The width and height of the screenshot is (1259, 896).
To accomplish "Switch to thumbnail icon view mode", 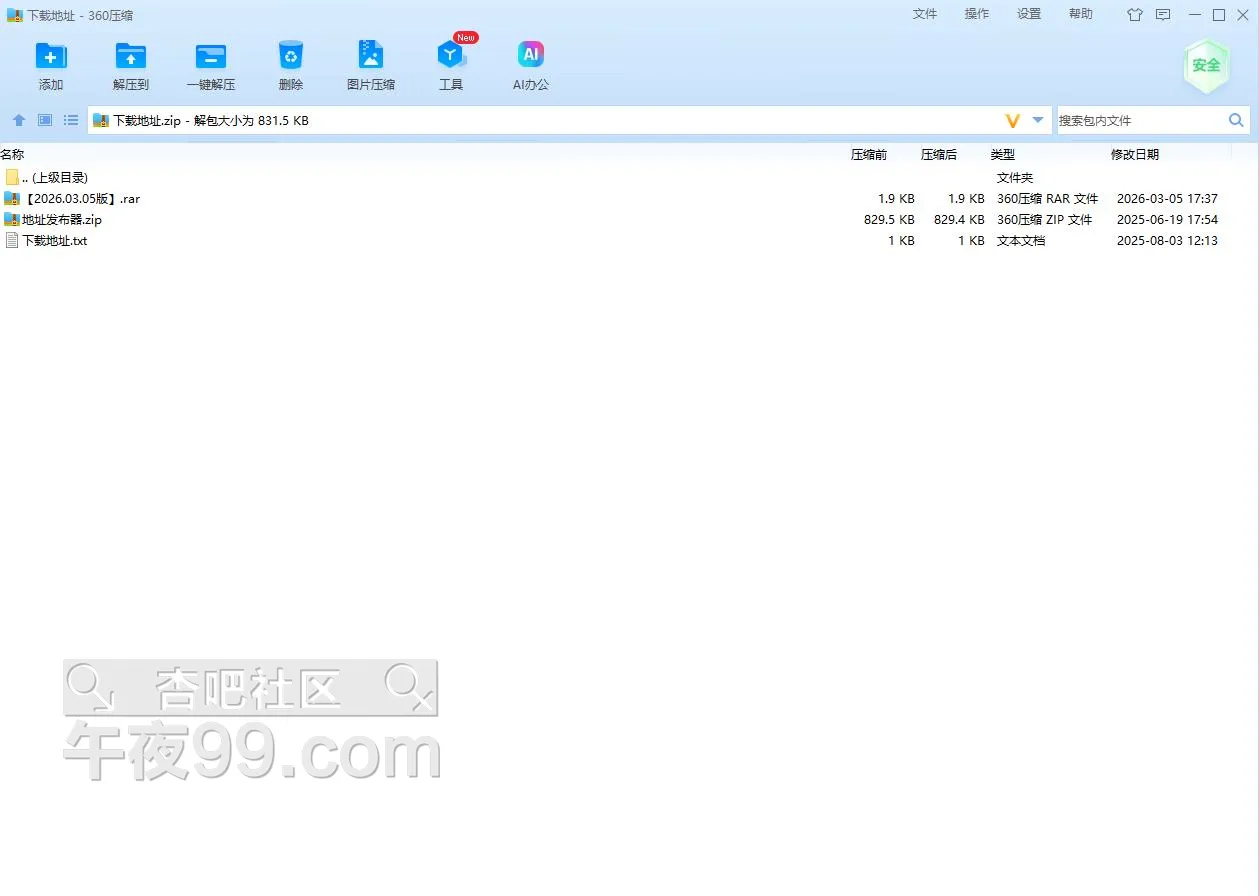I will click(45, 120).
